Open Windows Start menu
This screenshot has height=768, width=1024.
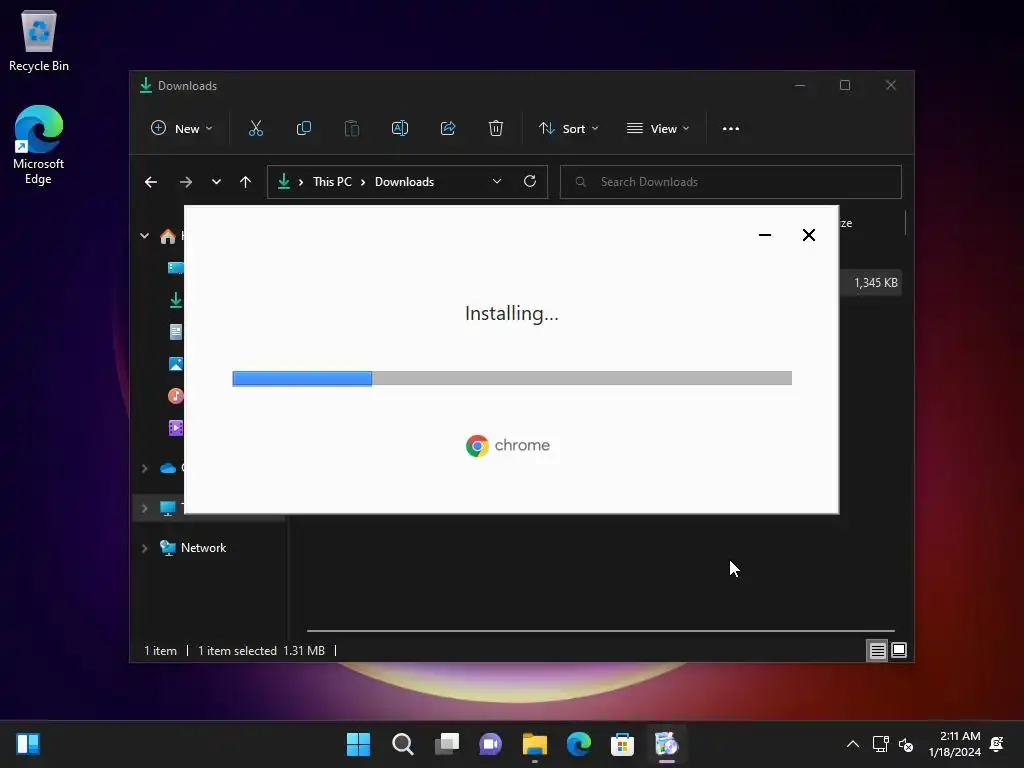tap(358, 744)
